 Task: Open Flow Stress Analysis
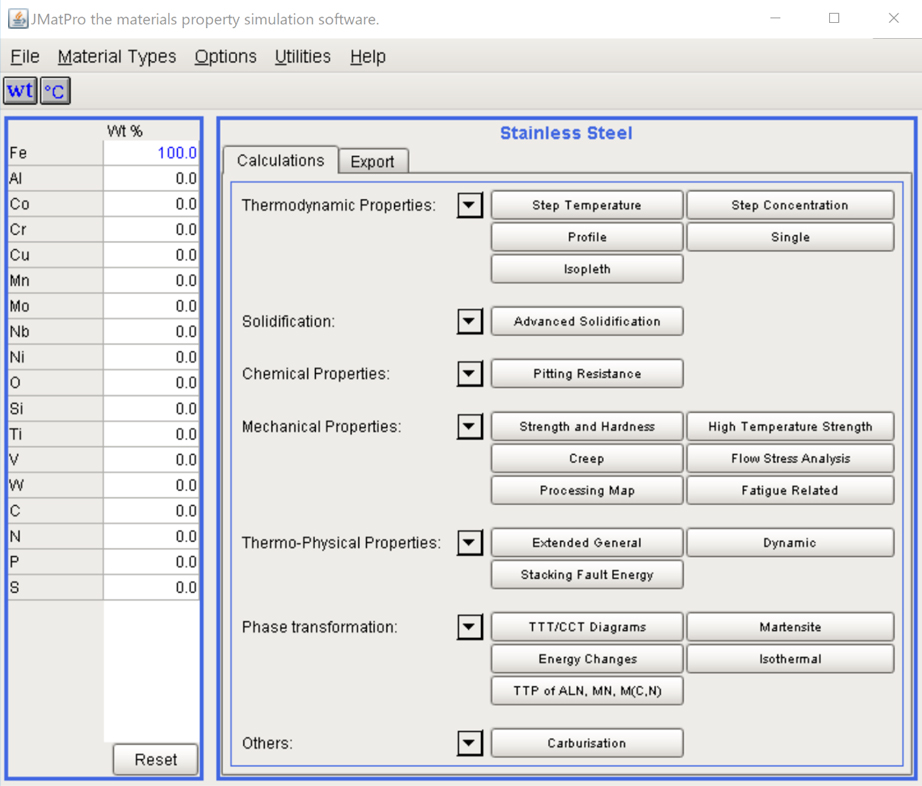790,458
